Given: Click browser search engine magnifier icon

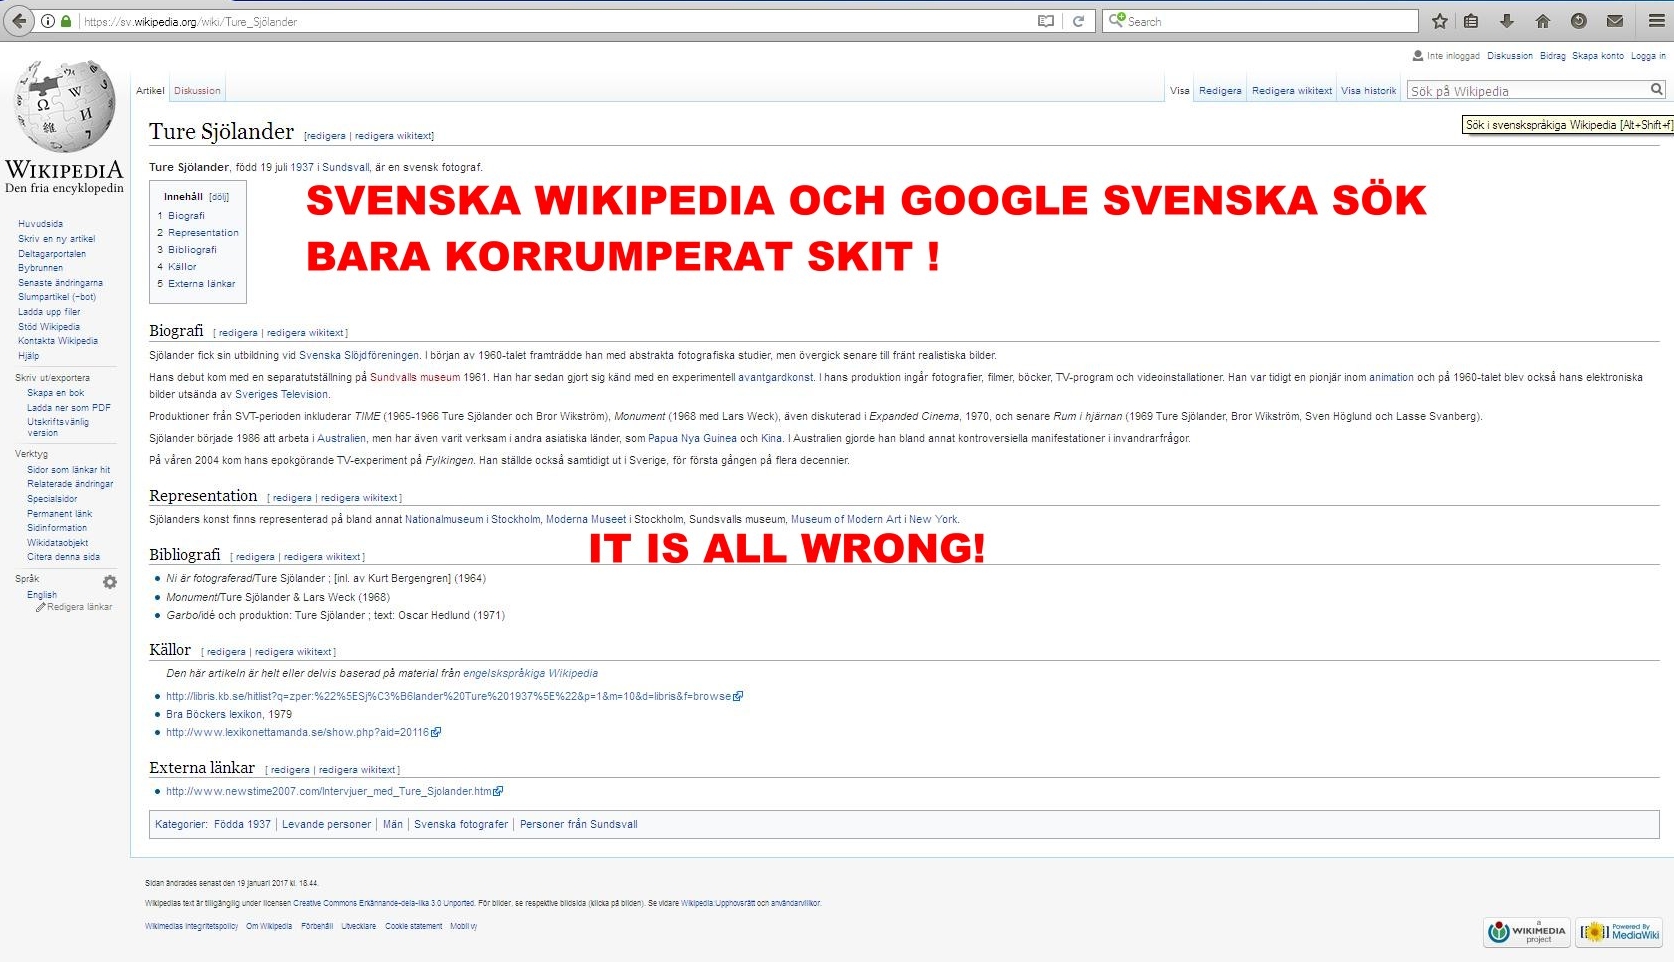Looking at the screenshot, I should (1116, 21).
